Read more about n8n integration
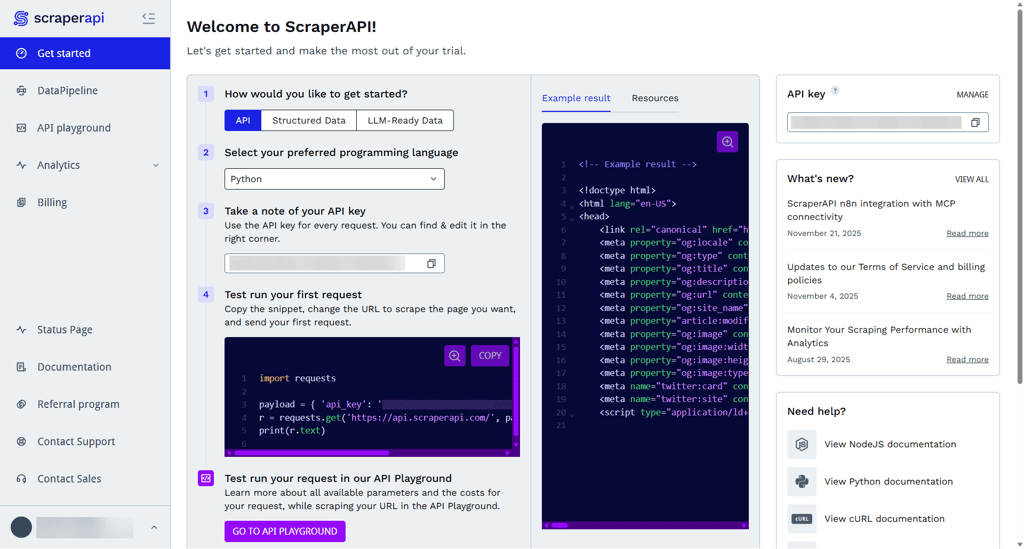 (x=967, y=234)
